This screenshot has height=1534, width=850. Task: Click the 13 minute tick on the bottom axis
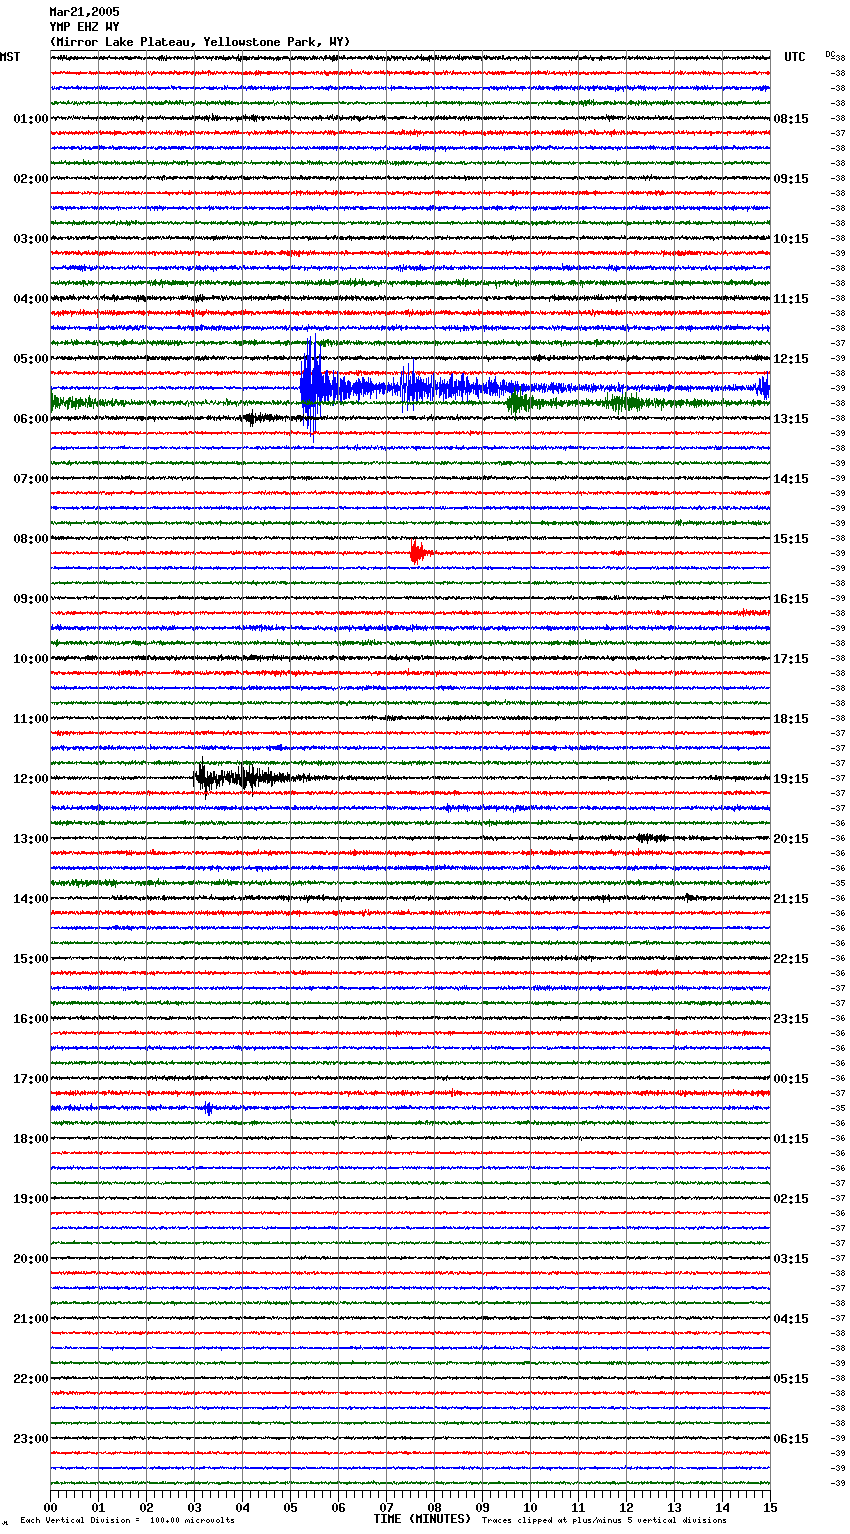point(674,1507)
